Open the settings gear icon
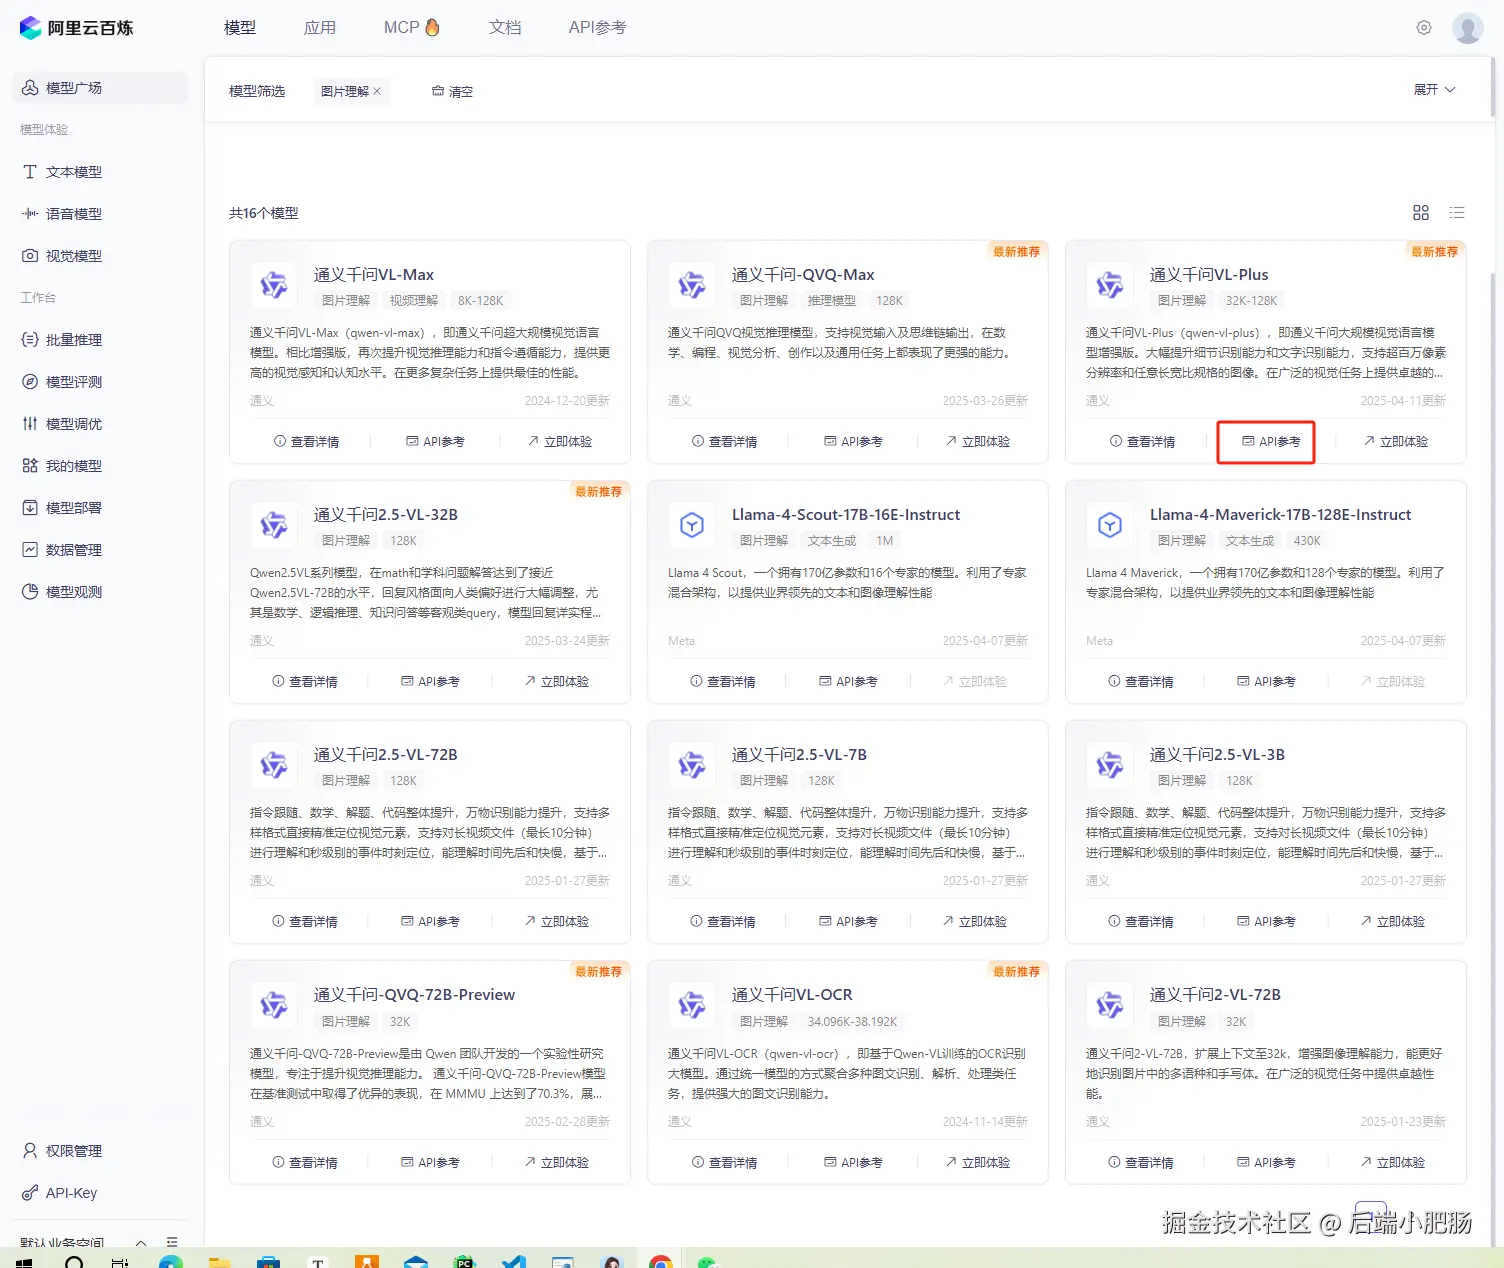This screenshot has width=1504, height=1268. (x=1424, y=28)
